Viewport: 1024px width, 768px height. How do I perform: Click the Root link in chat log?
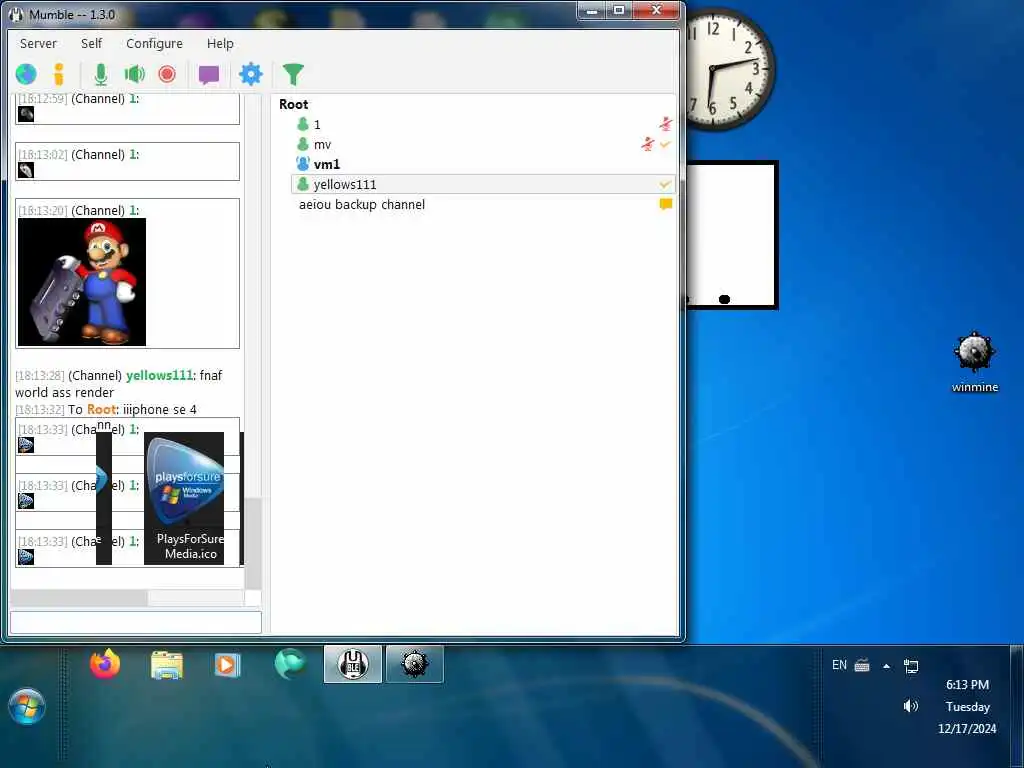[x=101, y=409]
